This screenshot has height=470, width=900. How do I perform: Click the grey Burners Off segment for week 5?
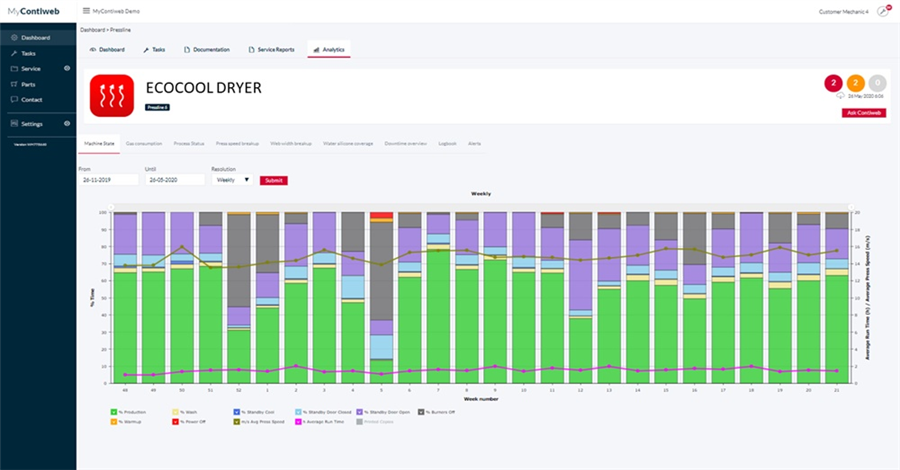pyautogui.click(x=381, y=271)
